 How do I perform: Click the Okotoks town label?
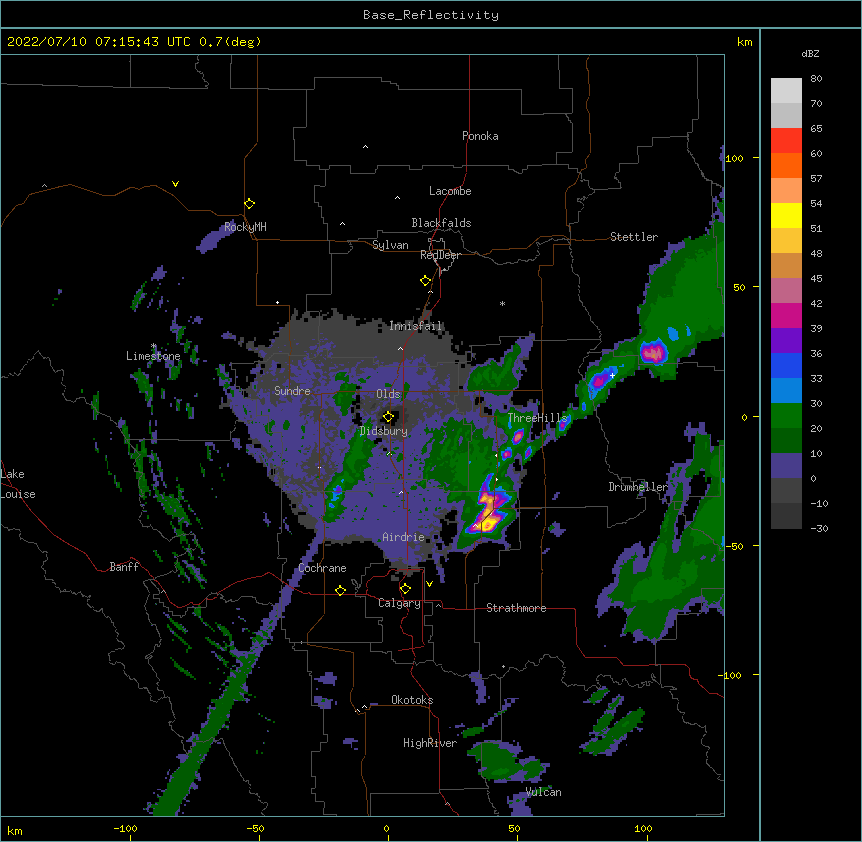412,700
